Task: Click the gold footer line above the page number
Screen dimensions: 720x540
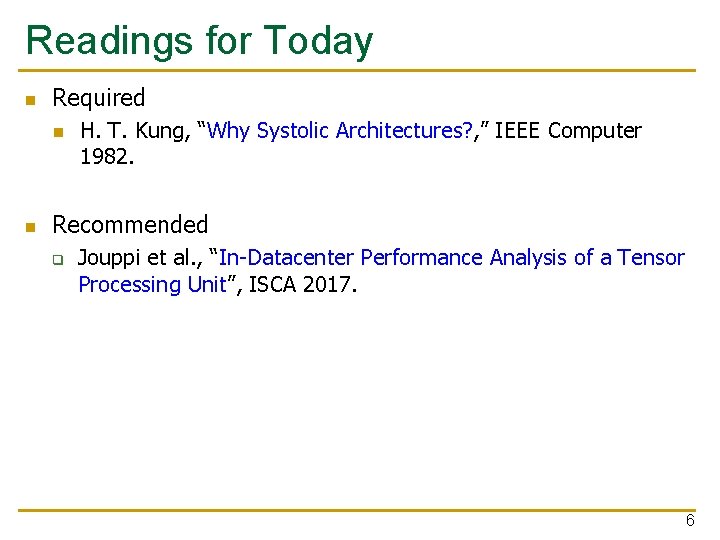Action: click(357, 510)
